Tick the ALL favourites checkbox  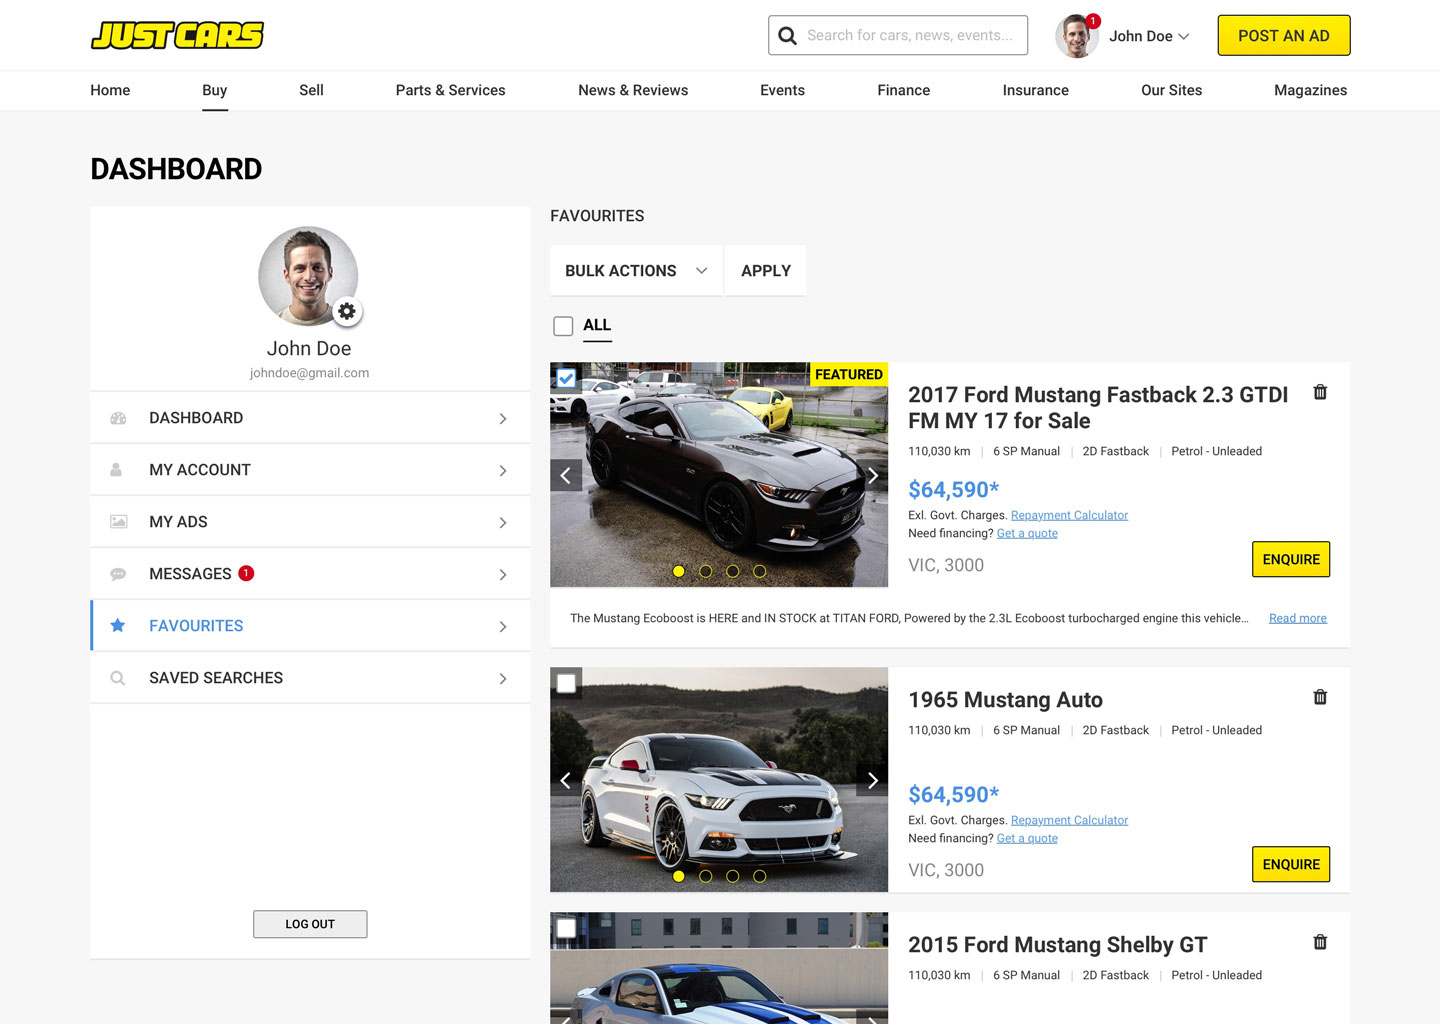tap(563, 326)
